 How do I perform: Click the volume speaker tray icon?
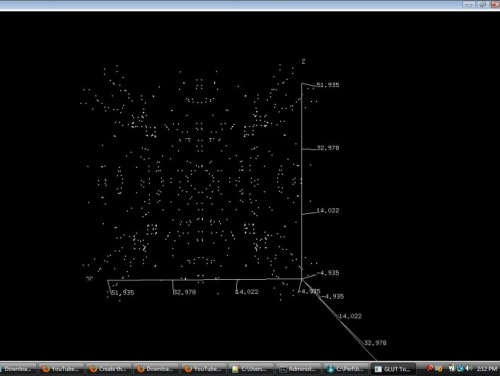pos(469,368)
